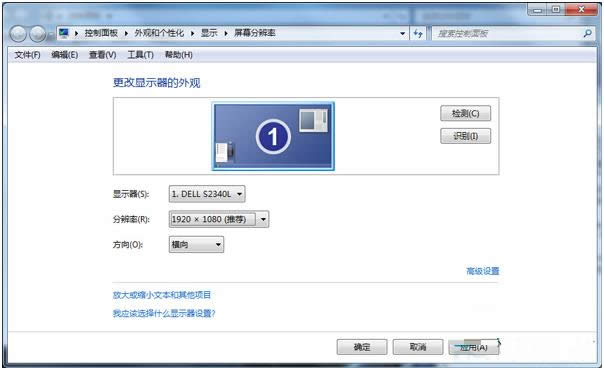
Task: Open the 查看(V) menu
Action: [x=102, y=55]
